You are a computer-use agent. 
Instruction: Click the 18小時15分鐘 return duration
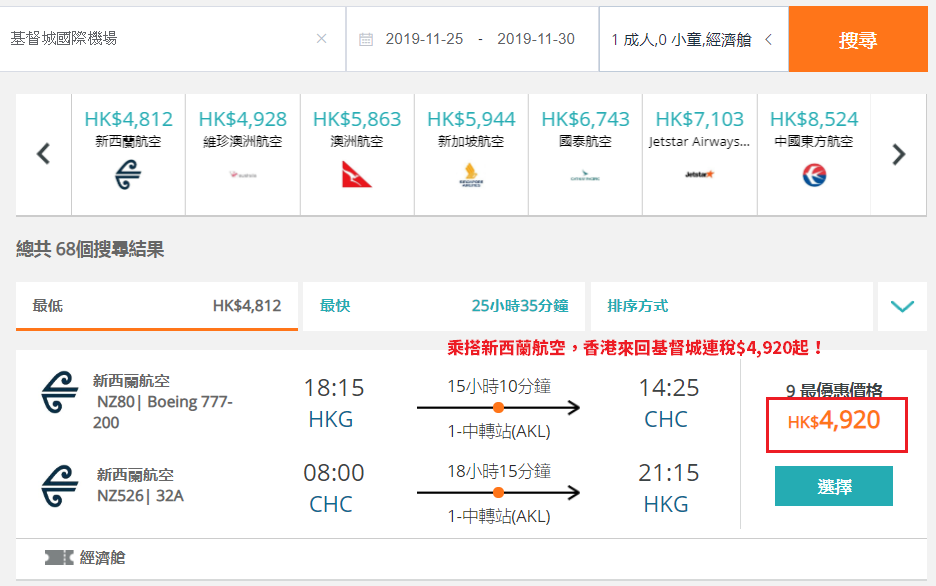[499, 471]
